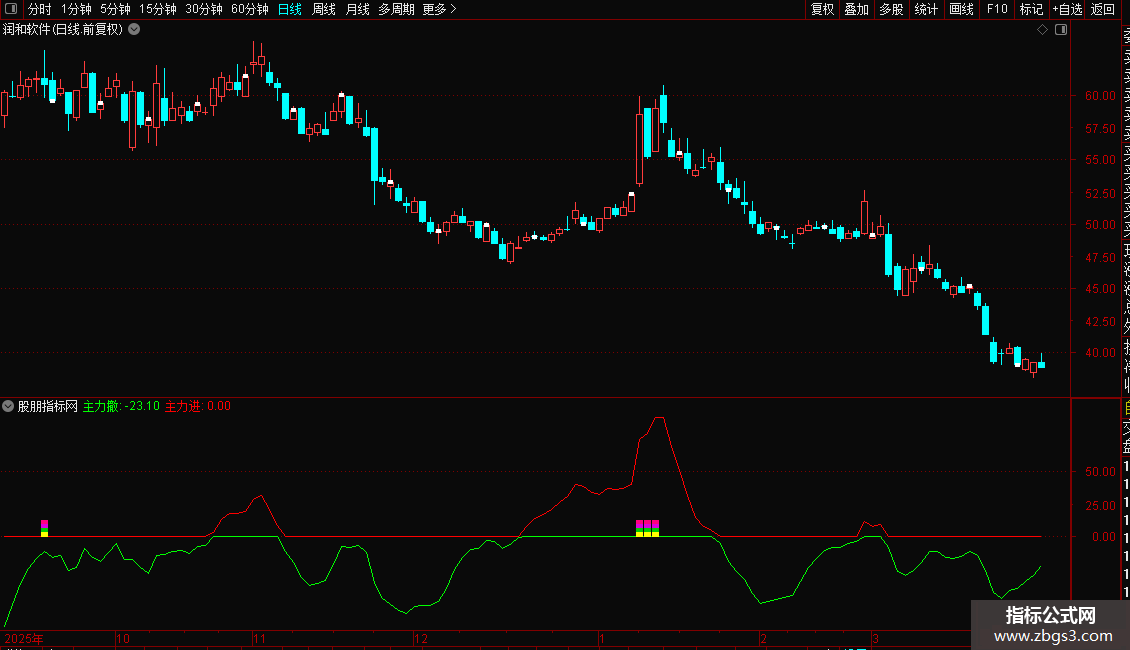Click the 12 month marker on the date axis
Viewport: 1130px width, 650px height.
[x=421, y=639]
